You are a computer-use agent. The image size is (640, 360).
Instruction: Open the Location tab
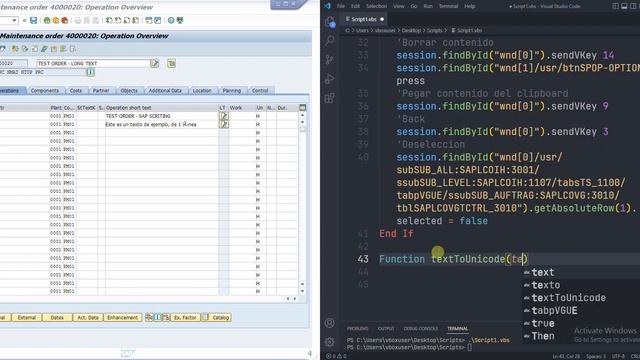202,91
